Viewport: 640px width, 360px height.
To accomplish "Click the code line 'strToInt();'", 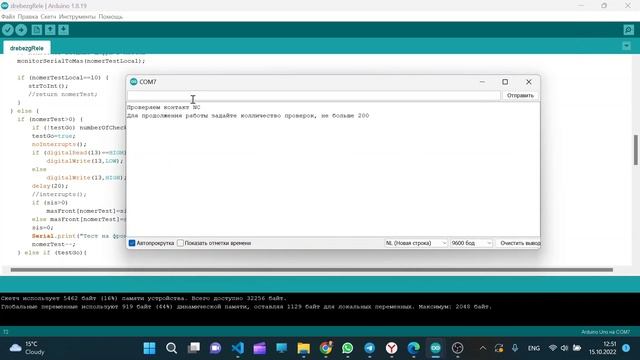I will tap(48, 86).
